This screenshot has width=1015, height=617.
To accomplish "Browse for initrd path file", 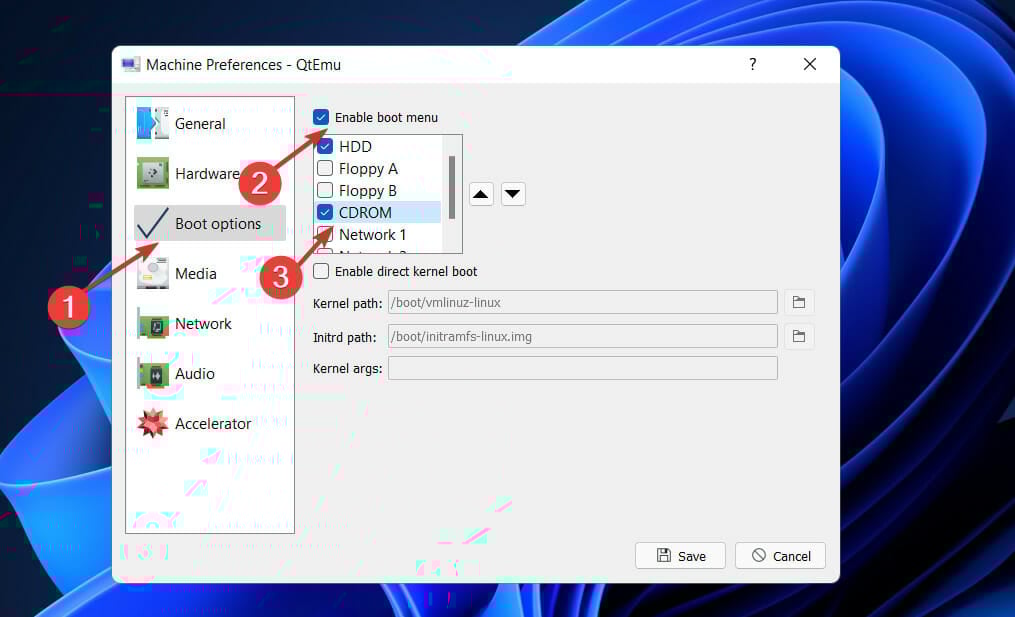I will point(799,337).
